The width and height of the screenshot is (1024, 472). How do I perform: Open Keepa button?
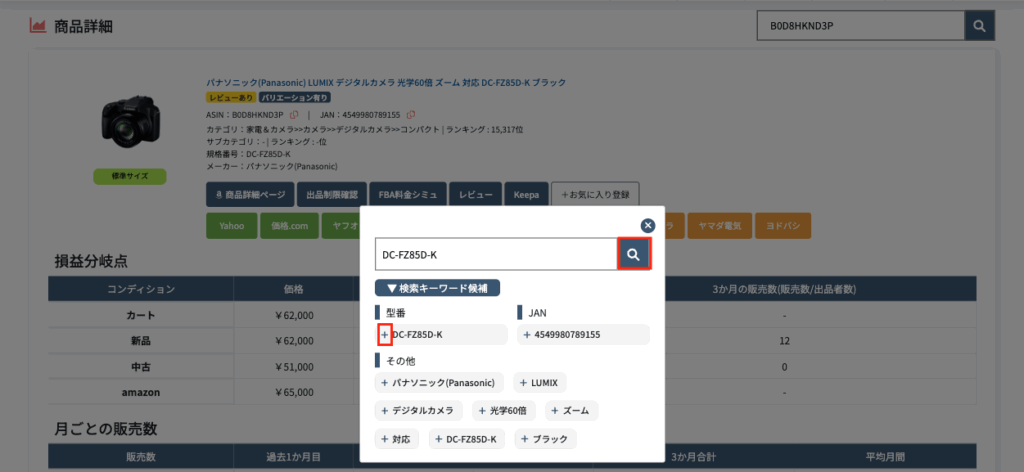[x=526, y=195]
